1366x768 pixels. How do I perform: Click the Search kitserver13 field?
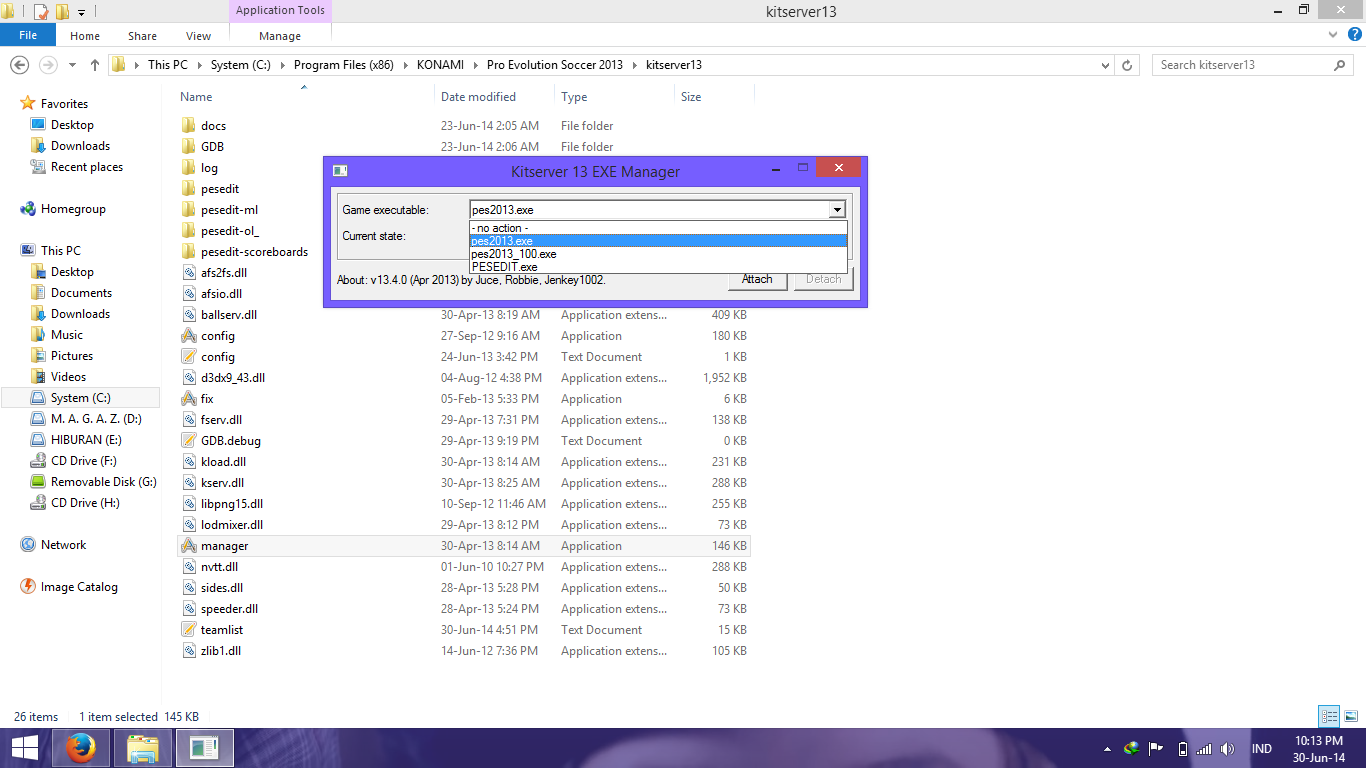point(1242,65)
